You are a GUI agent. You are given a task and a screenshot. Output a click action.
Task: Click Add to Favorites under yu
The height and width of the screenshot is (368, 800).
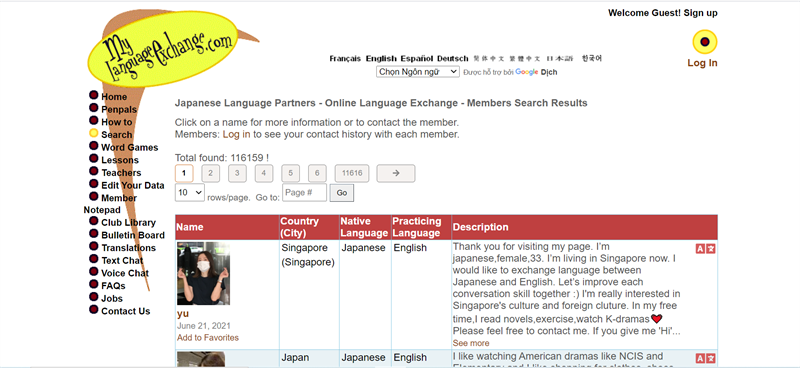(208, 338)
